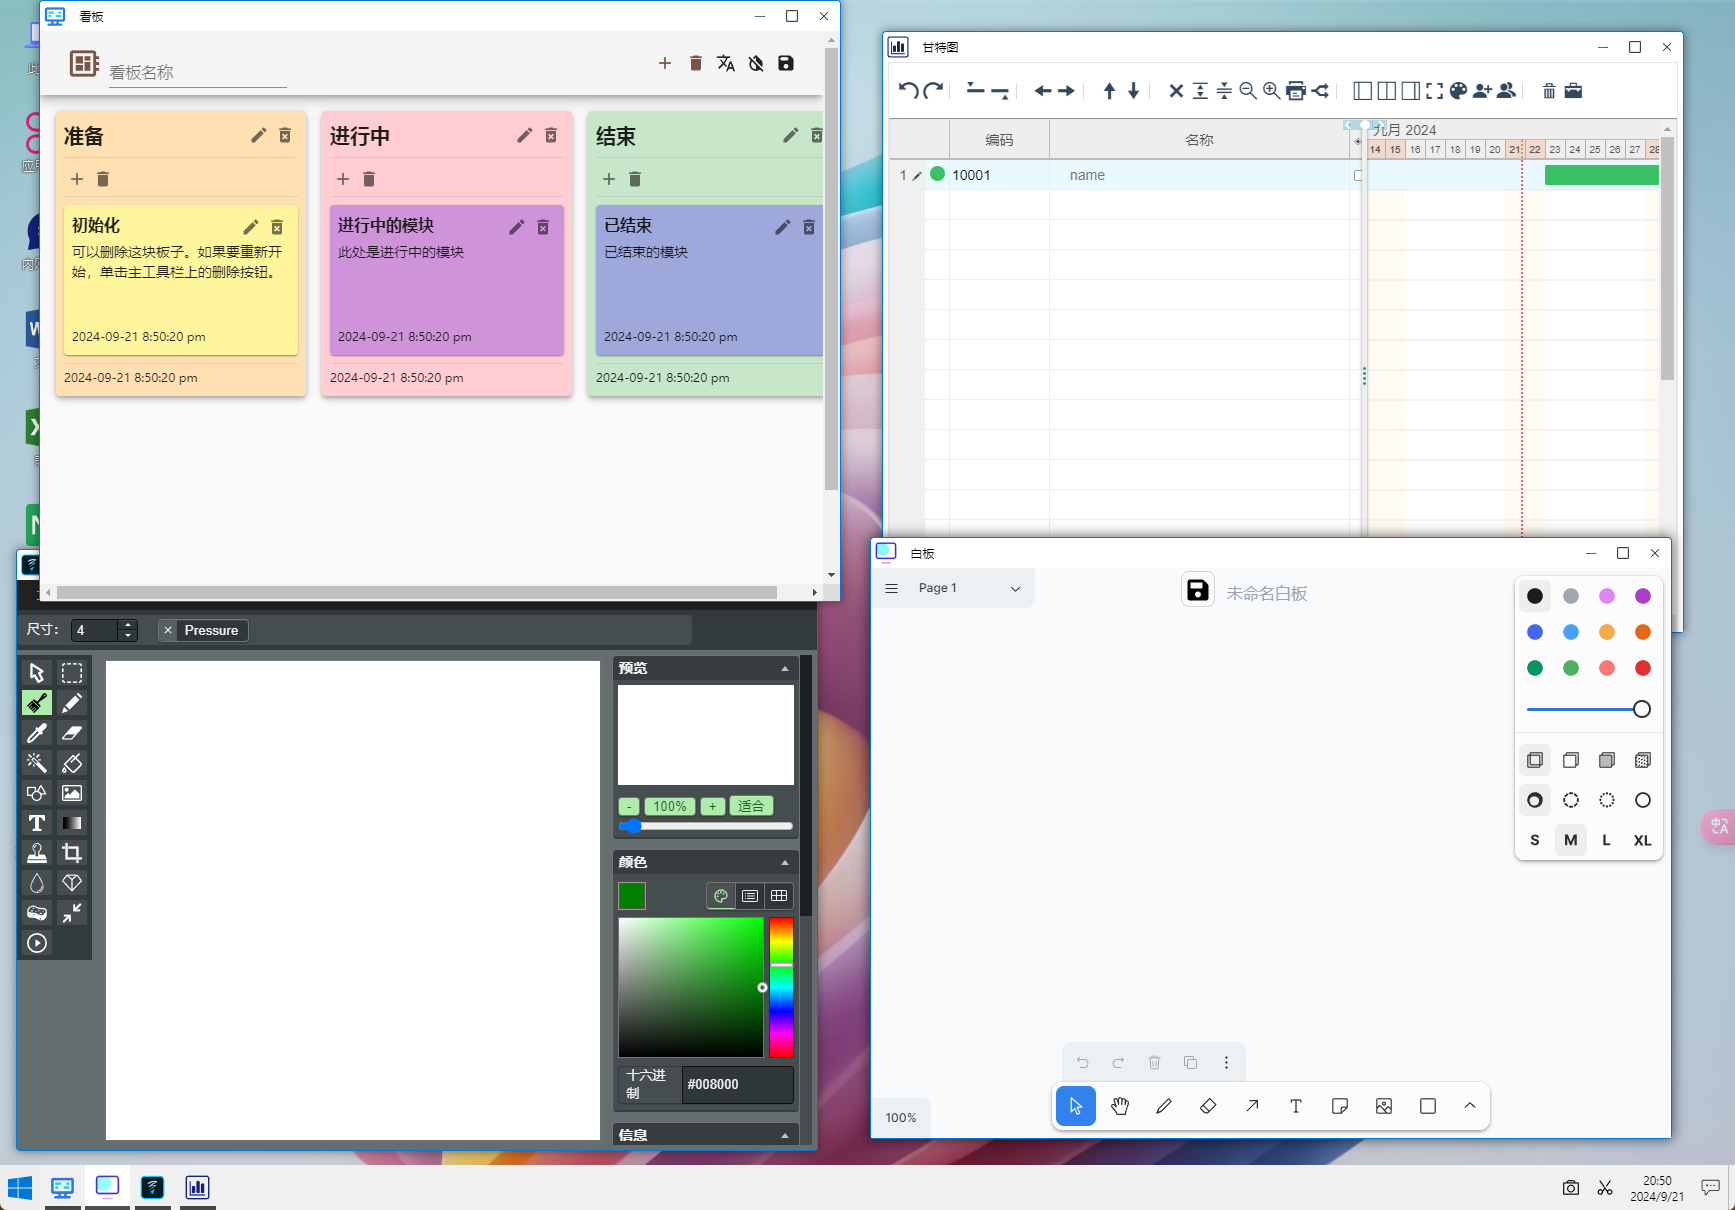Image resolution: width=1735 pixels, height=1210 pixels.
Task: Select size XL in whiteboard style panel
Action: click(x=1643, y=840)
